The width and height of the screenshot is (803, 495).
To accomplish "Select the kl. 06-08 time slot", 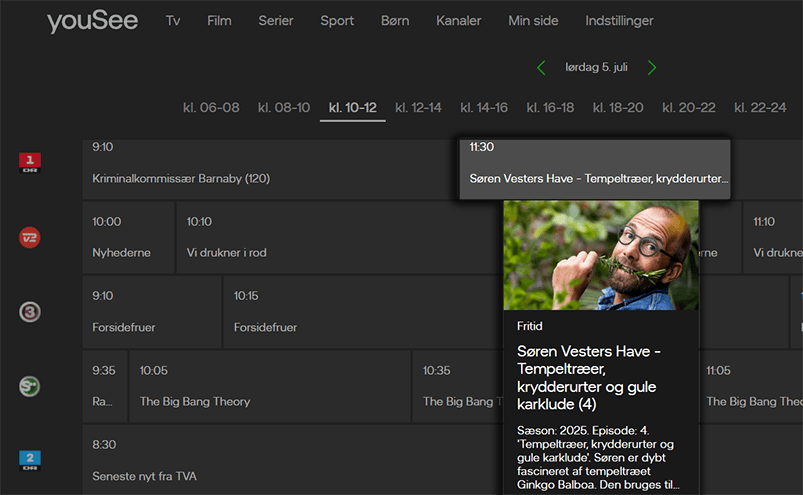I will (x=211, y=108).
